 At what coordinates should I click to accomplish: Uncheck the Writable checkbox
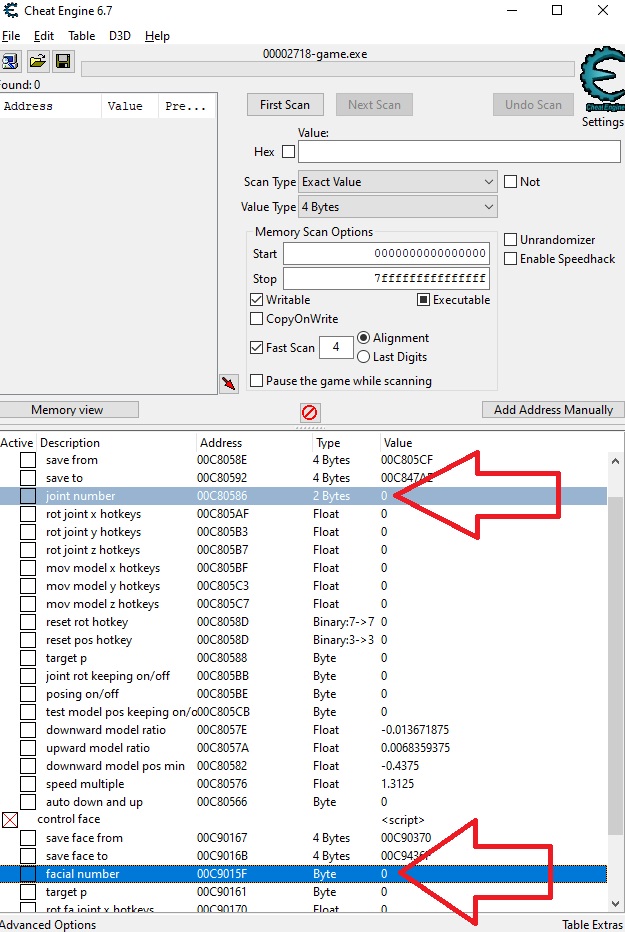click(257, 300)
